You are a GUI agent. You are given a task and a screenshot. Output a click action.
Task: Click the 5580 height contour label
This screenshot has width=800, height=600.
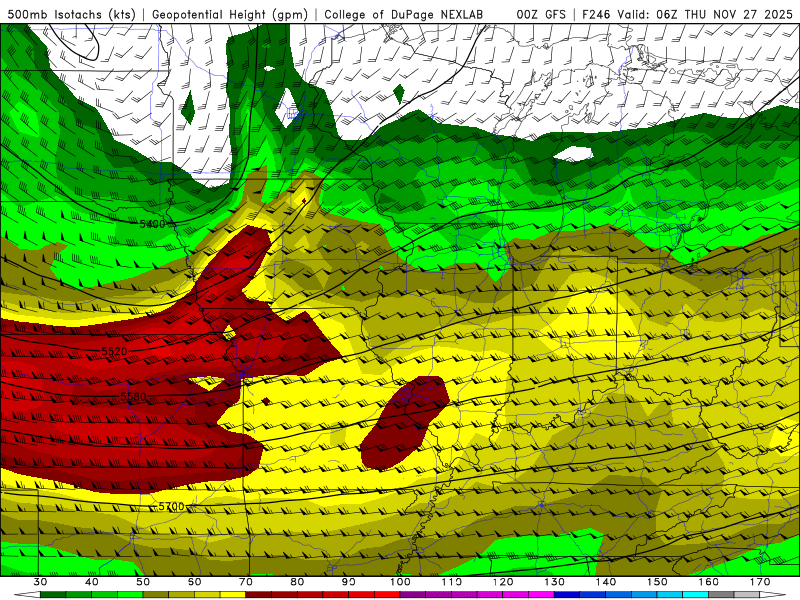coord(133,396)
